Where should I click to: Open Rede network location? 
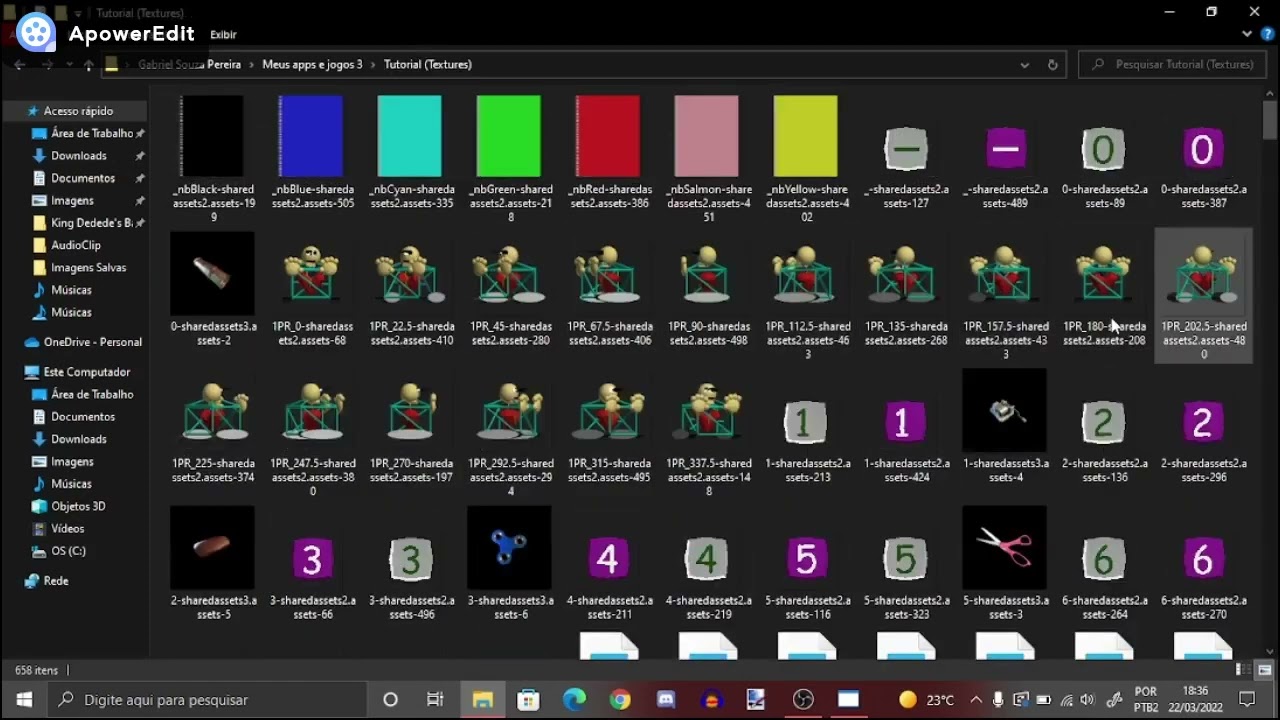pyautogui.click(x=56, y=581)
